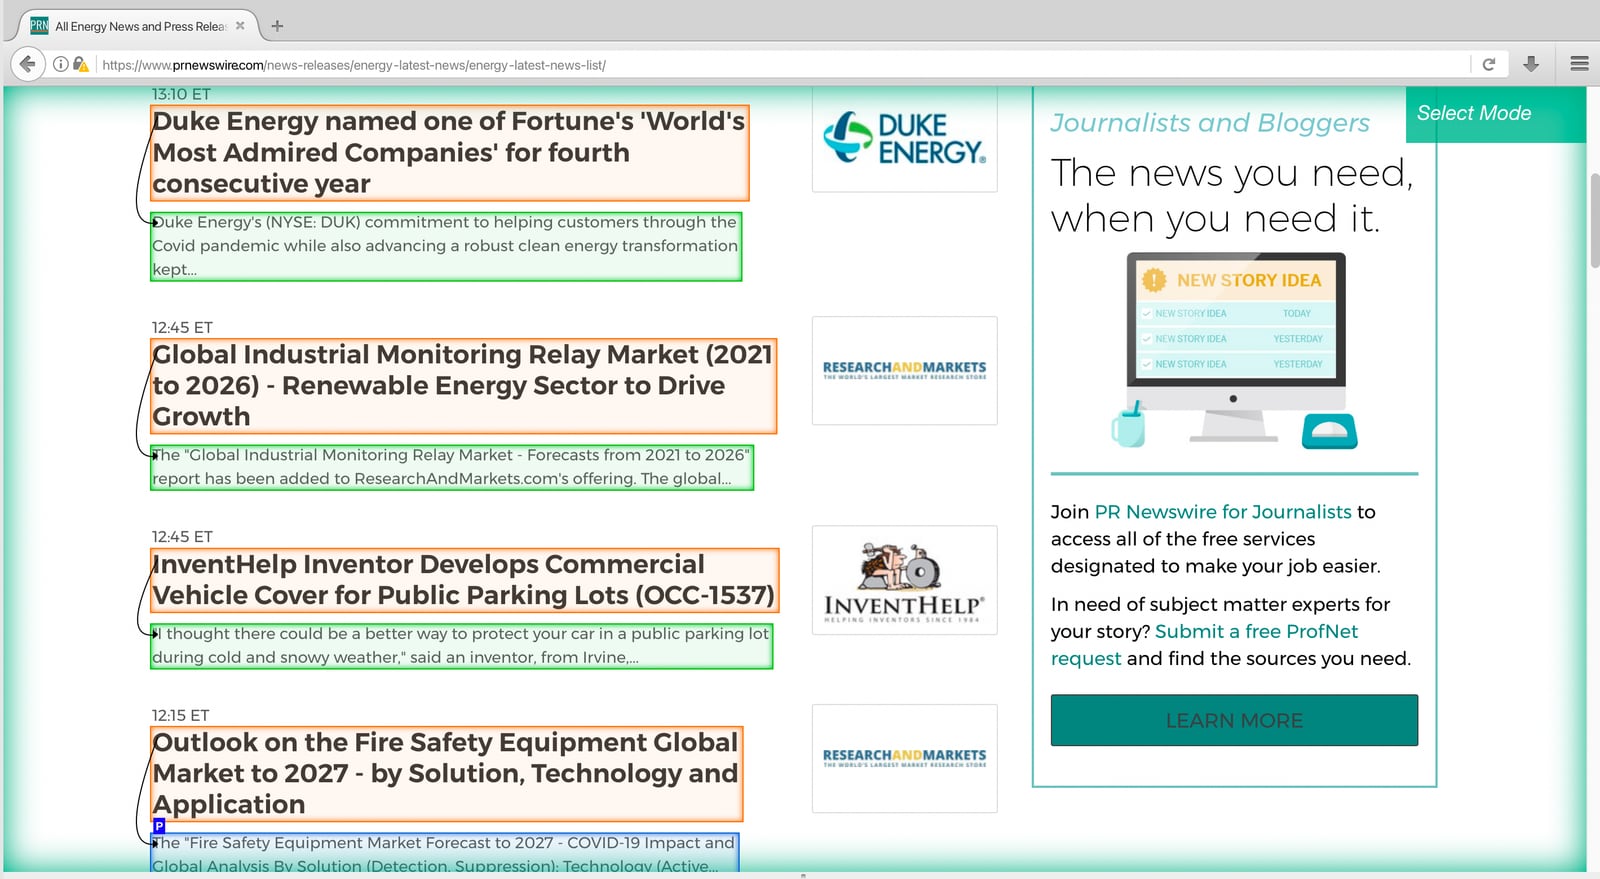
Task: Click the ResearchAndMarkets logo beside Relay Market story
Action: pyautogui.click(x=904, y=370)
